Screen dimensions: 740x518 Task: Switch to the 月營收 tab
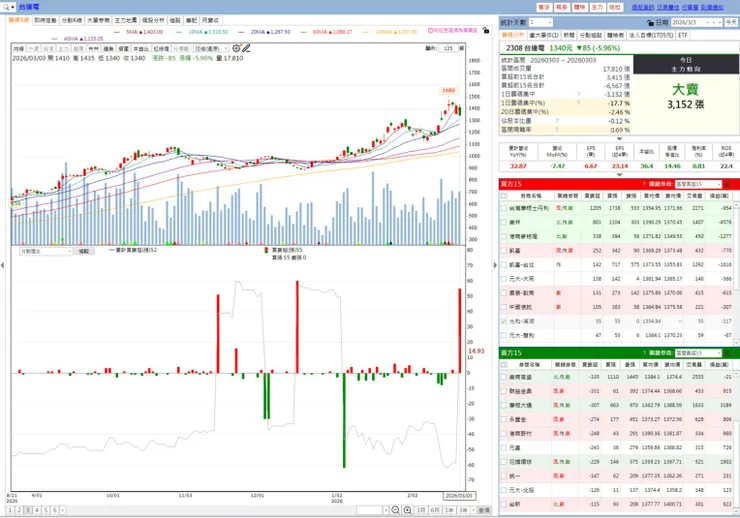pos(210,20)
